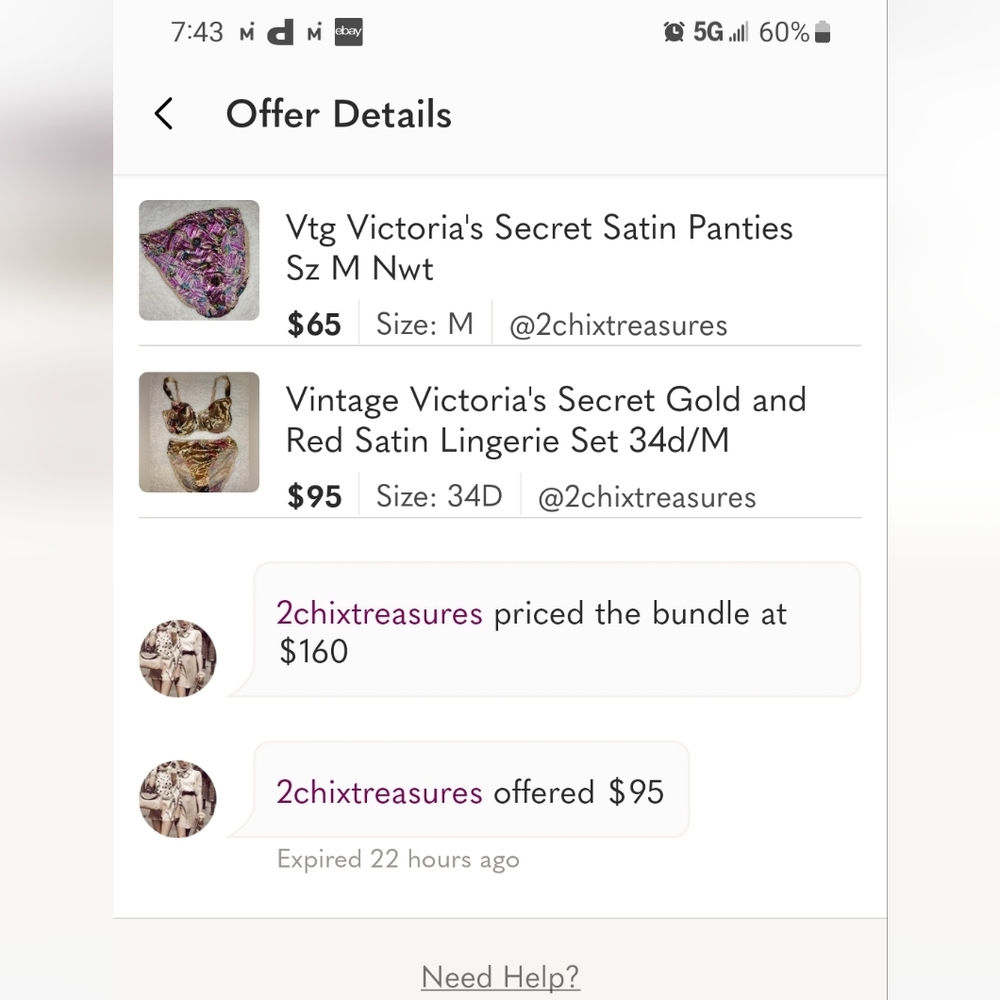Tap the avatar beside the $95 offer
Image resolution: width=1000 pixels, height=1000 pixels.
[177, 799]
